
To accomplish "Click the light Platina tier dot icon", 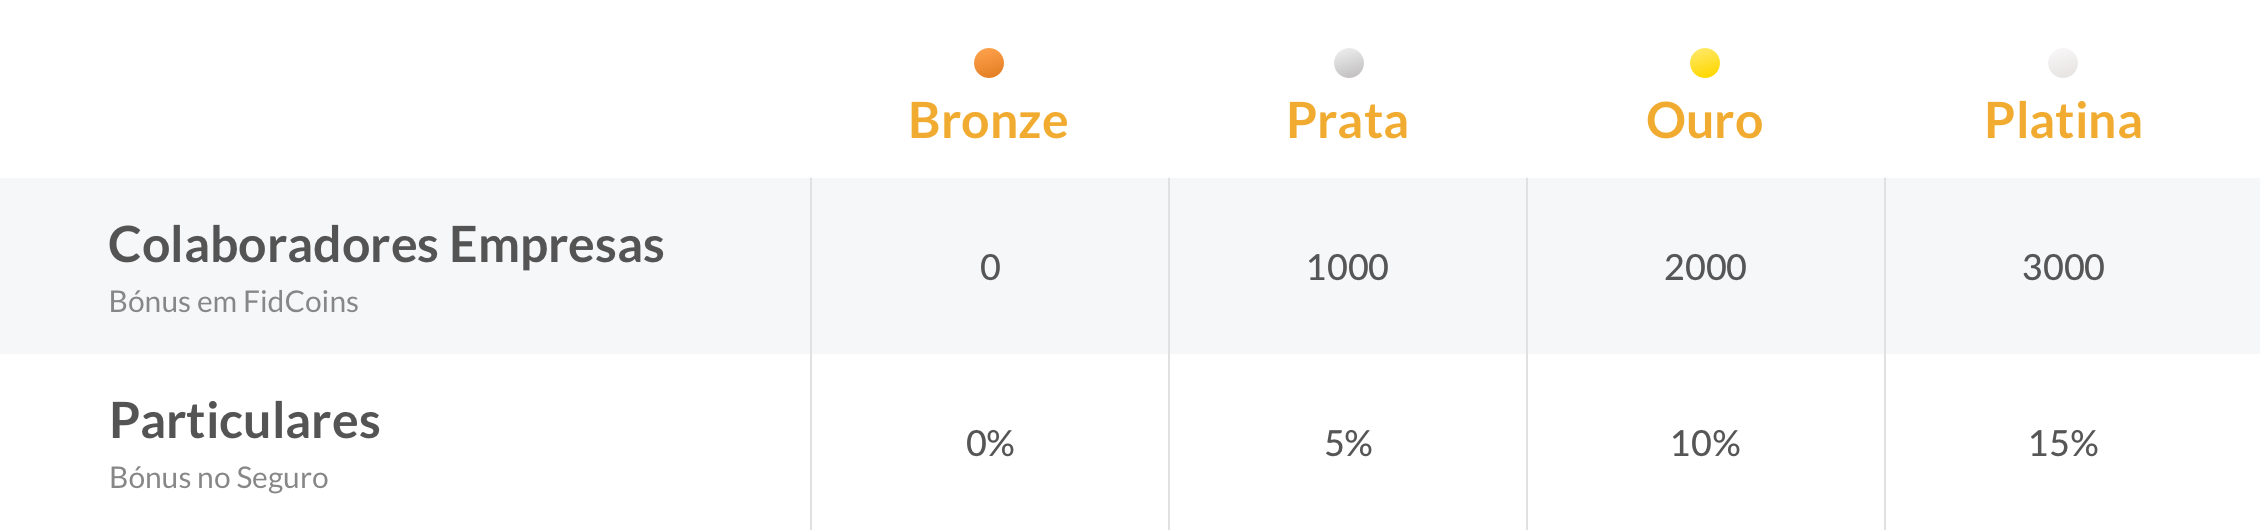I will coord(2063,63).
